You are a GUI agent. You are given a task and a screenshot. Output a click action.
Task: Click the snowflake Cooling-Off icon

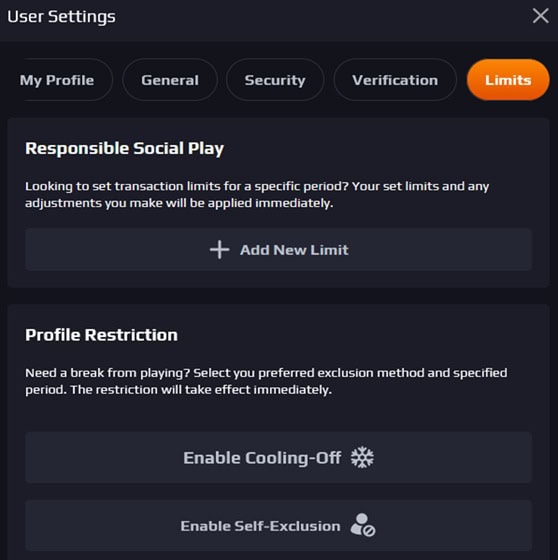[362, 457]
